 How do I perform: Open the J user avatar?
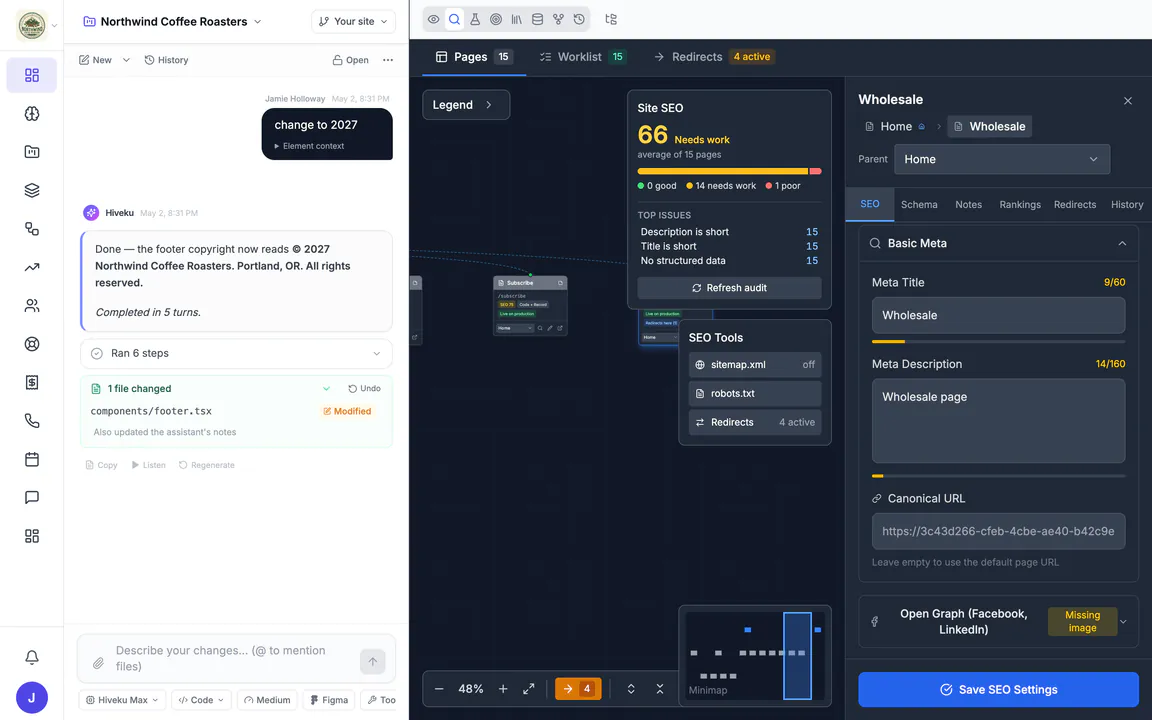[x=32, y=698]
